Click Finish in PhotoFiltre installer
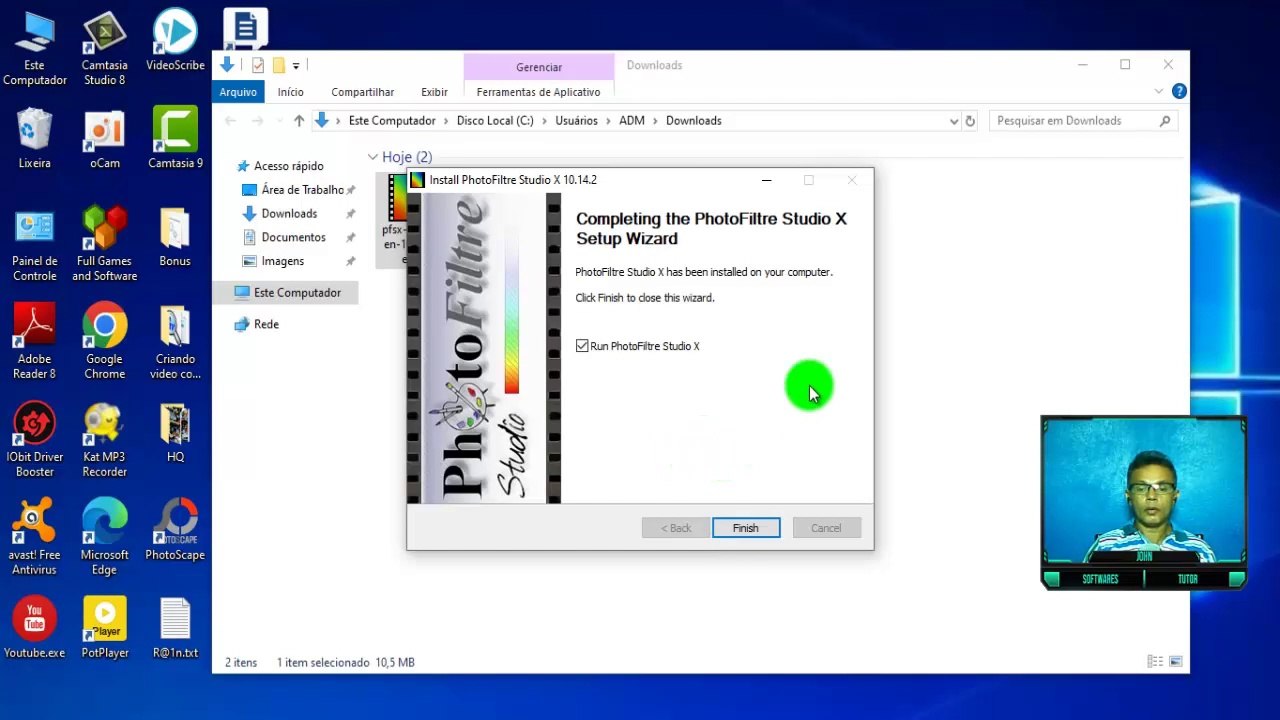Viewport: 1280px width, 720px height. pos(746,528)
